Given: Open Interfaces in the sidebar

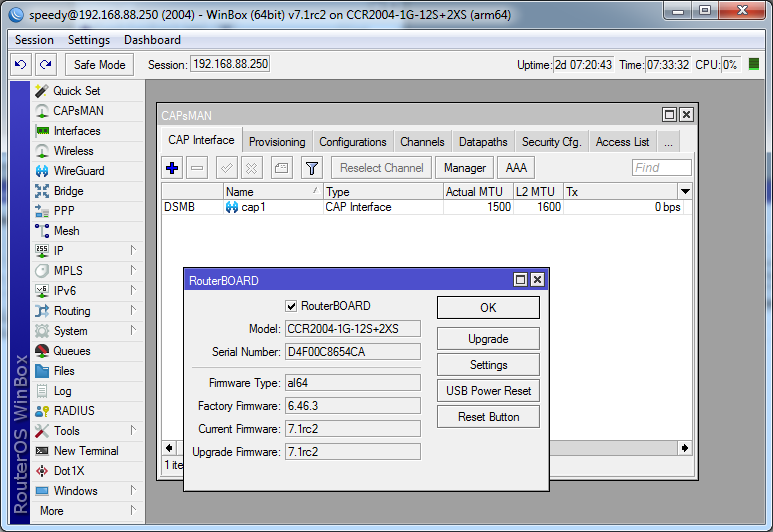Looking at the screenshot, I should pos(88,131).
